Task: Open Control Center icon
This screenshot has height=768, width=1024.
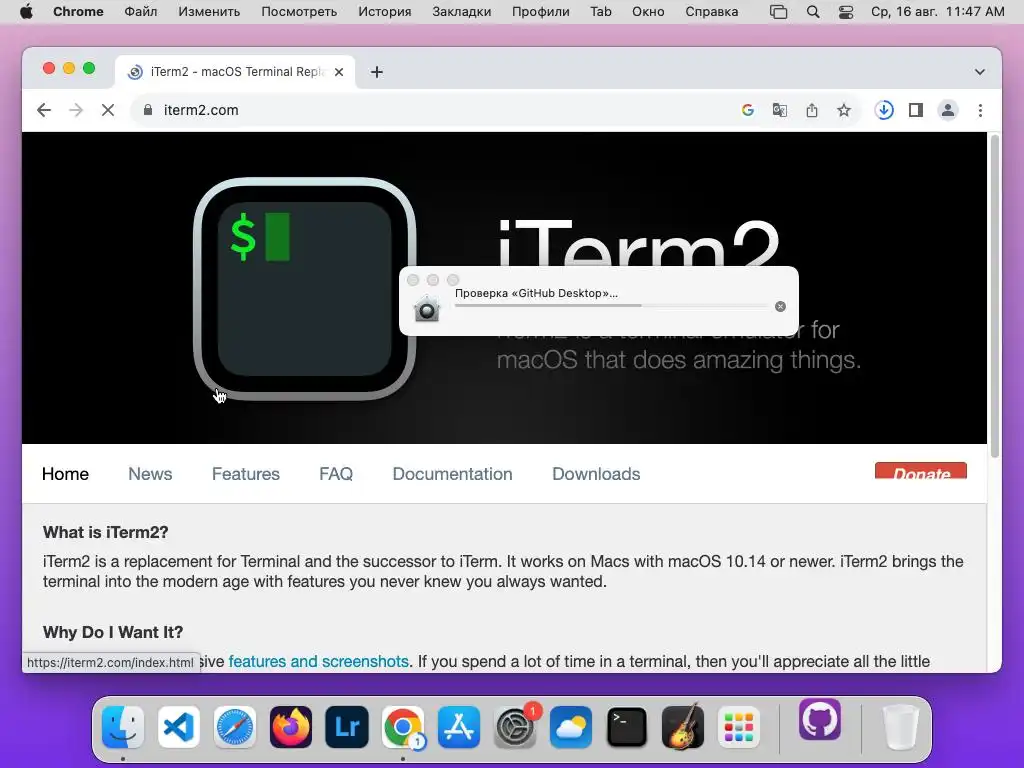Action: [x=846, y=12]
